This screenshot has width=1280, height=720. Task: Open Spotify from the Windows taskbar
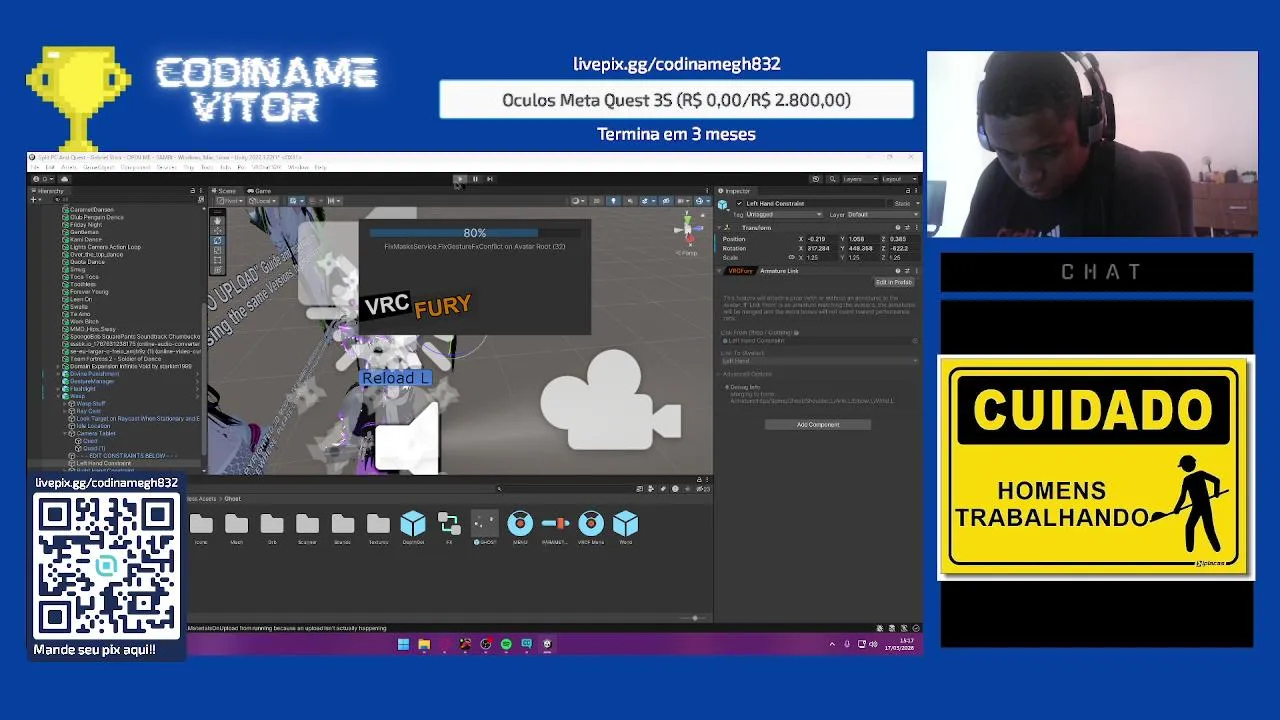506,644
